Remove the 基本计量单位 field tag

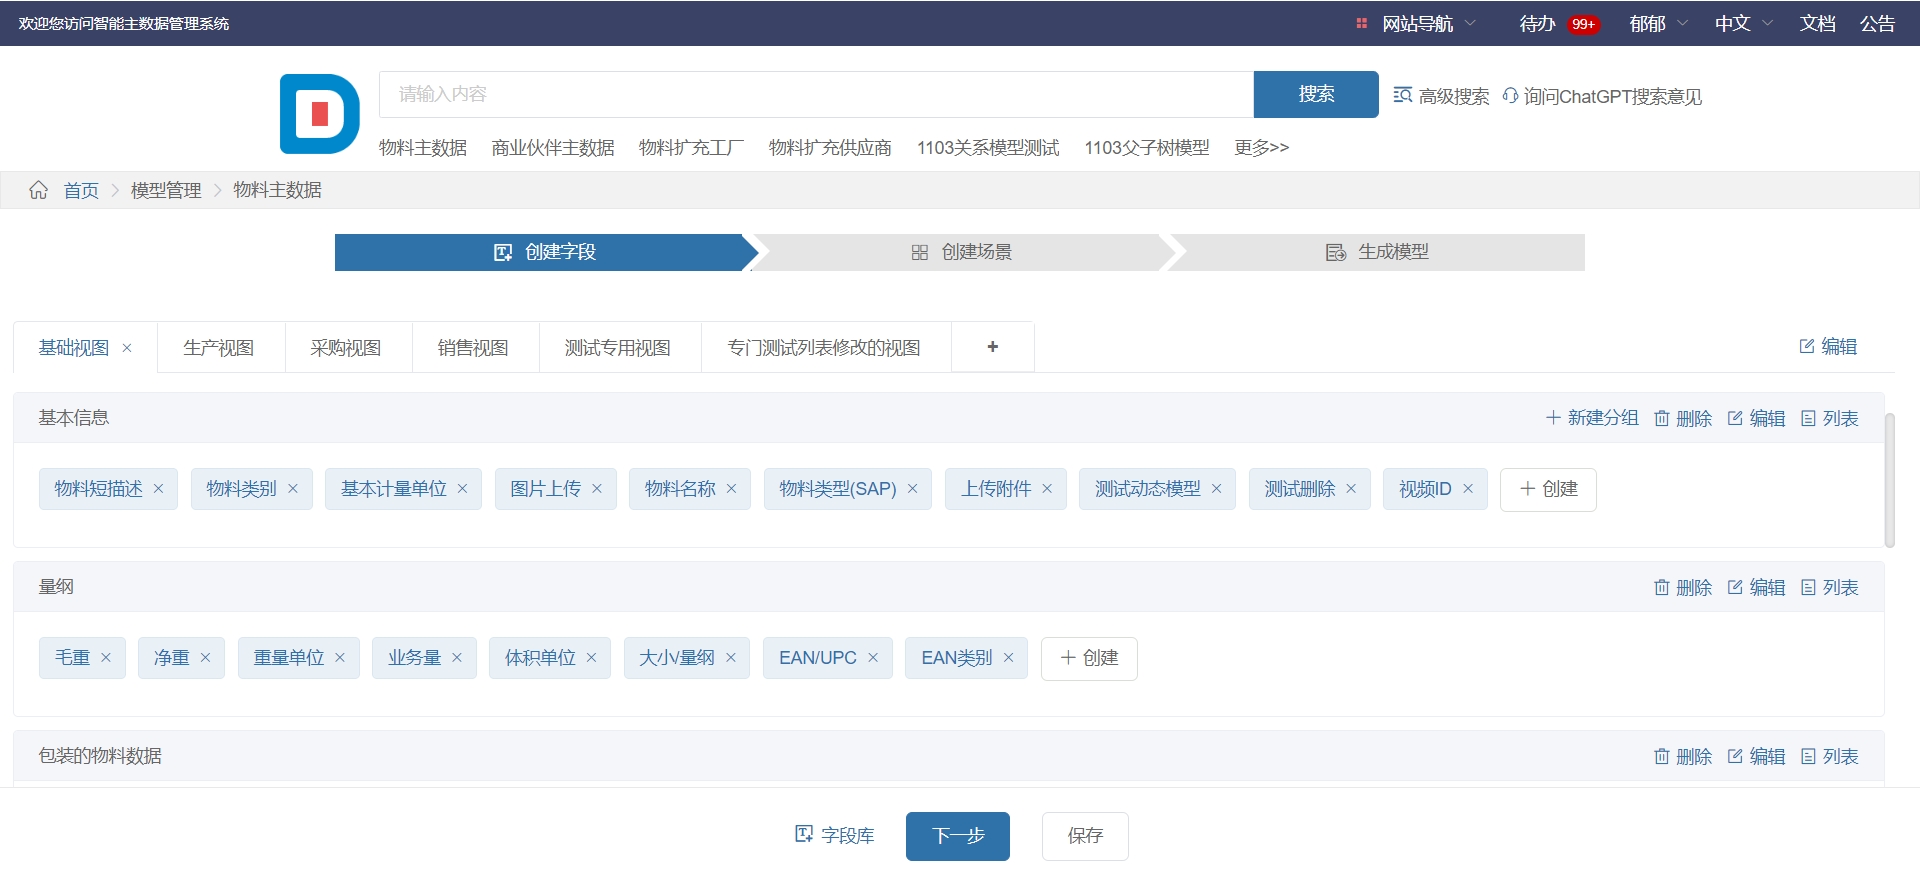coord(462,489)
